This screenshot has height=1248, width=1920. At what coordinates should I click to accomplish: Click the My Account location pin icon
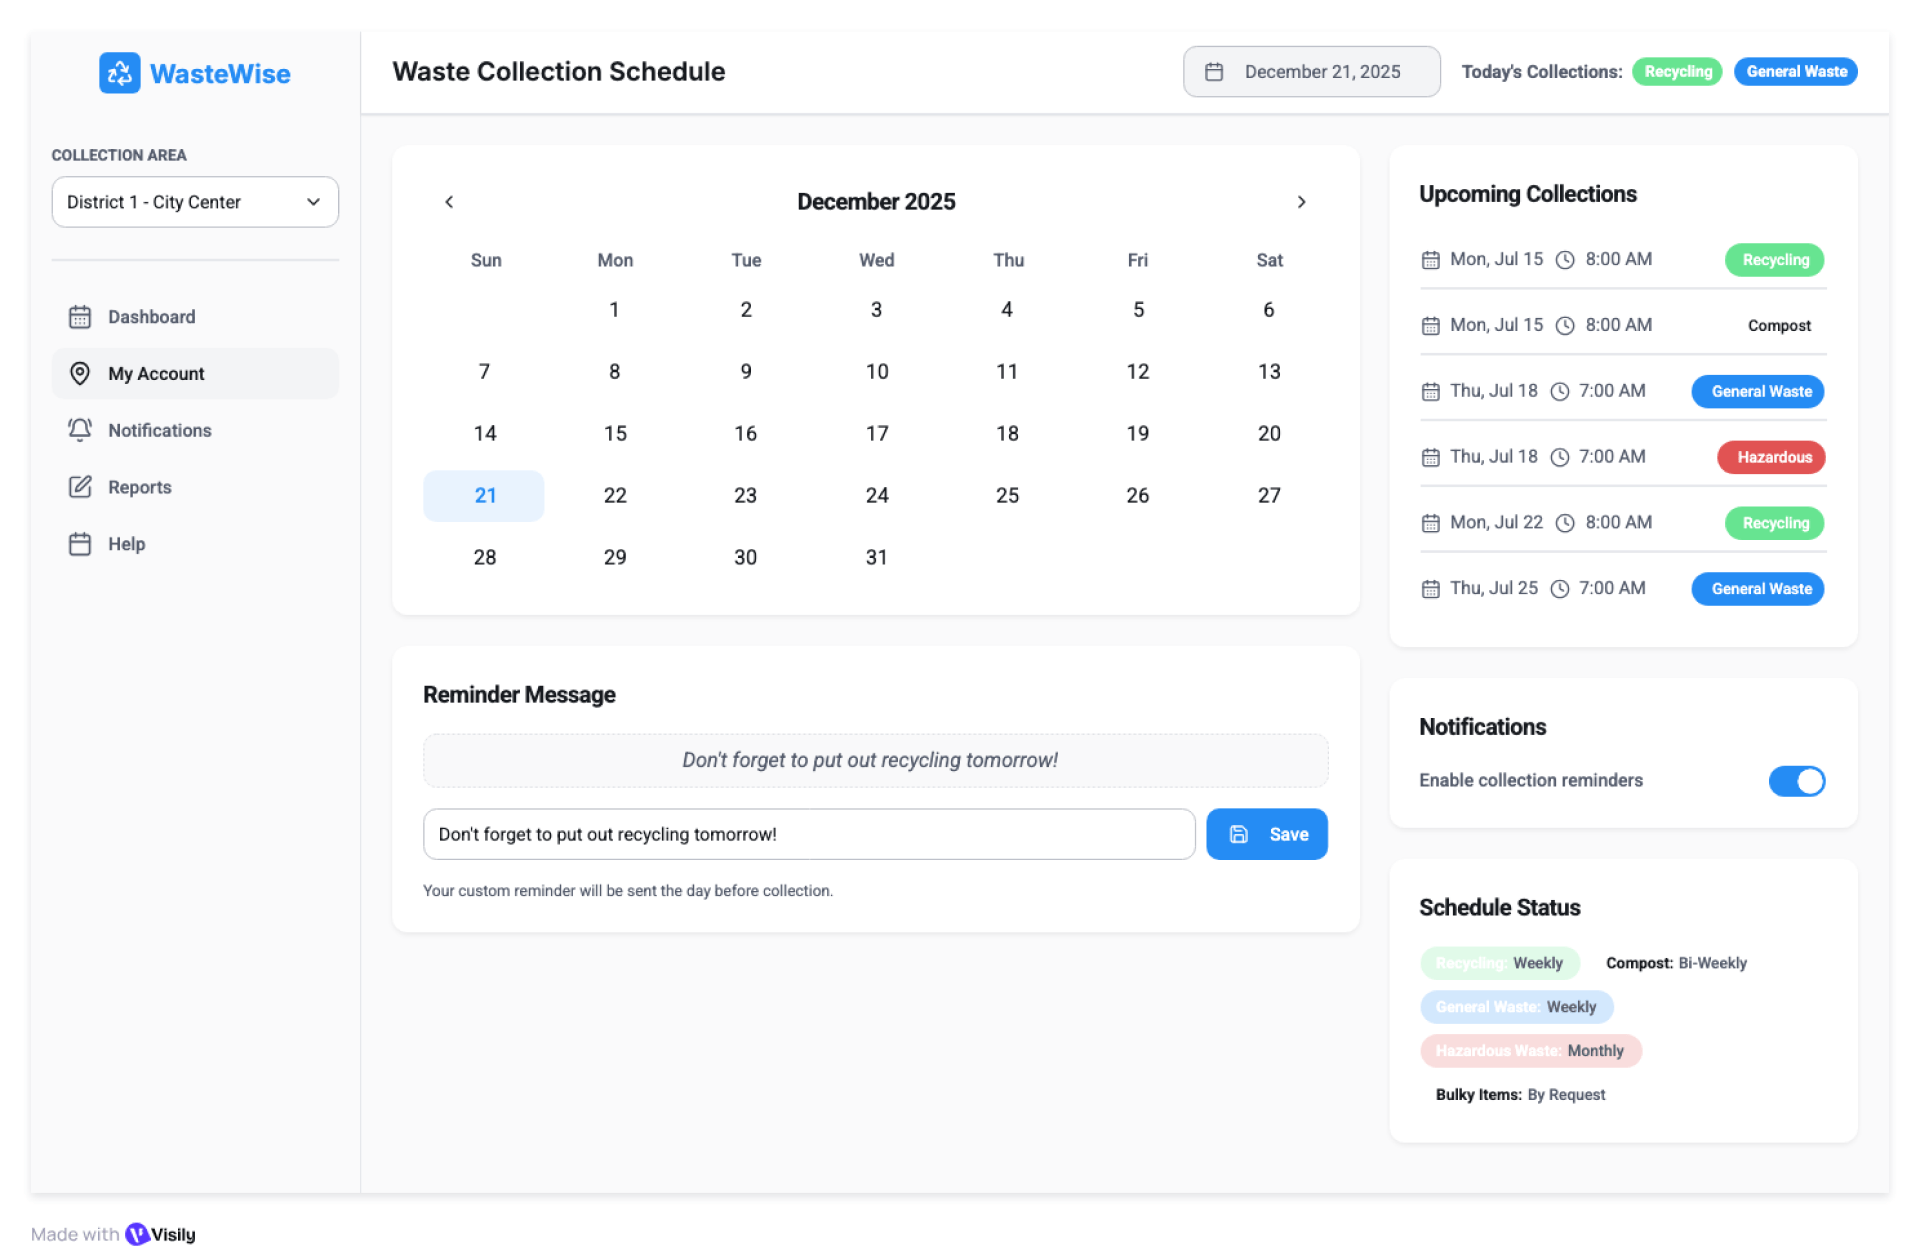(x=80, y=374)
